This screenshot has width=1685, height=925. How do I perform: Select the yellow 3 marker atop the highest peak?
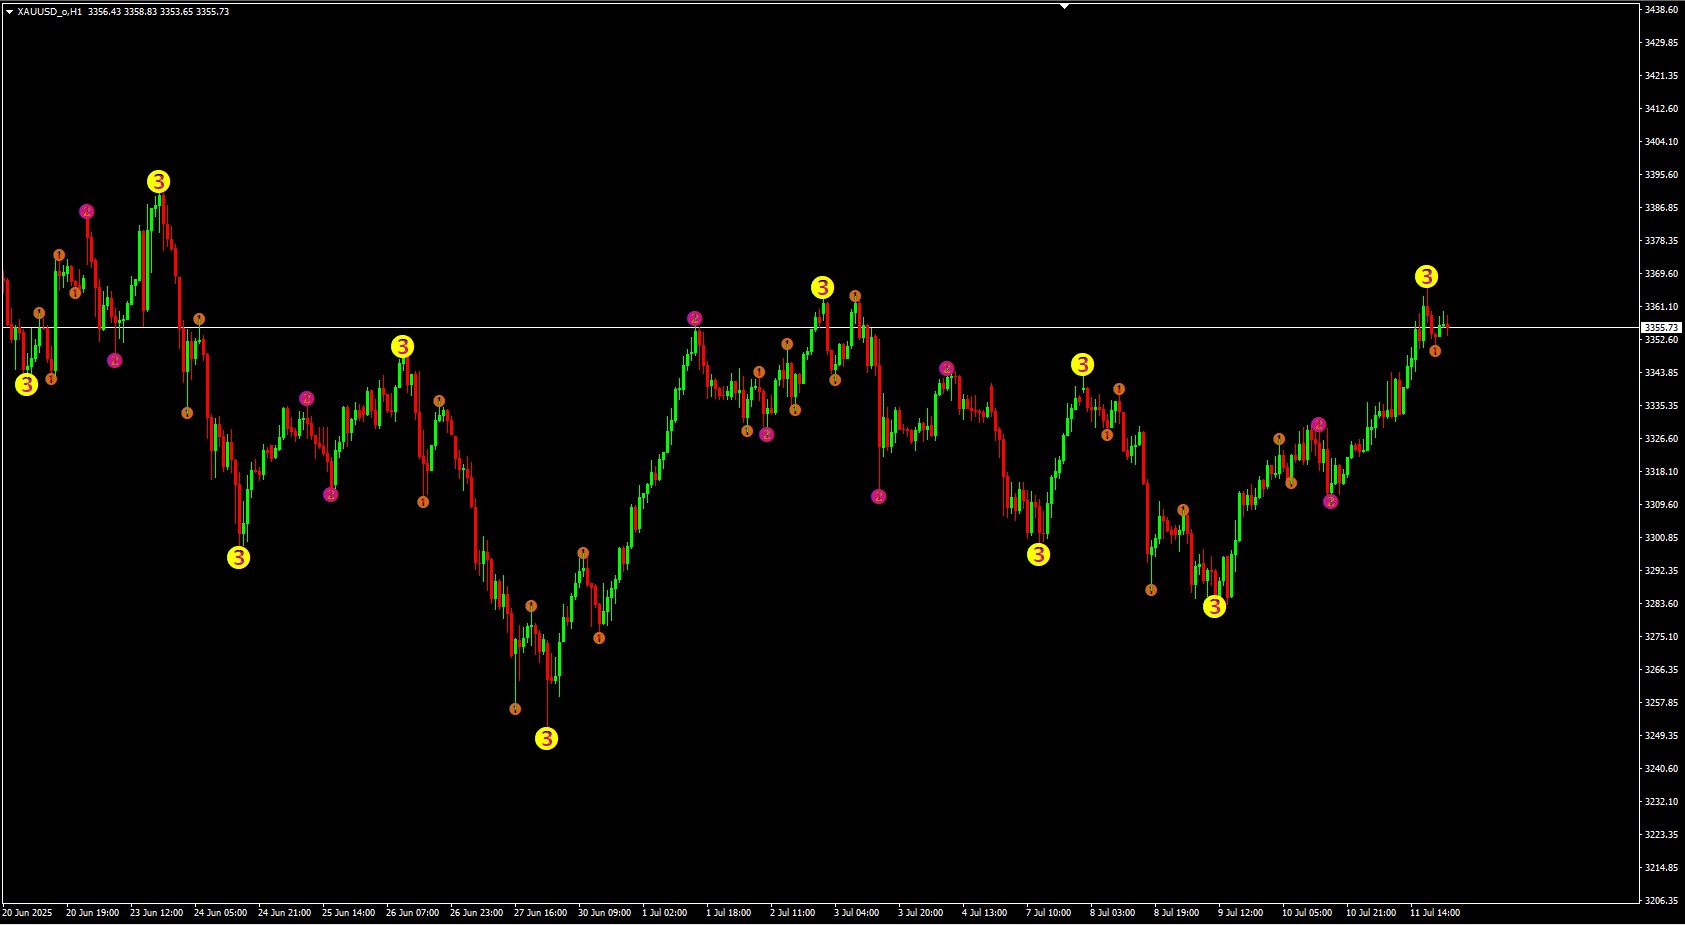[158, 182]
